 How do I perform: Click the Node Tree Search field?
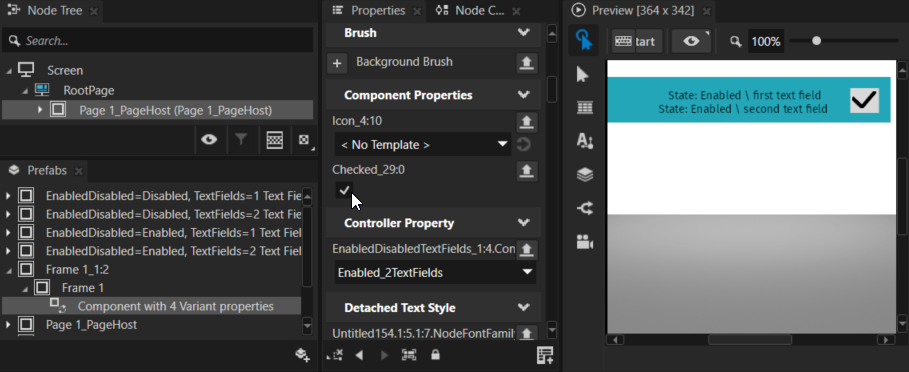pos(158,41)
